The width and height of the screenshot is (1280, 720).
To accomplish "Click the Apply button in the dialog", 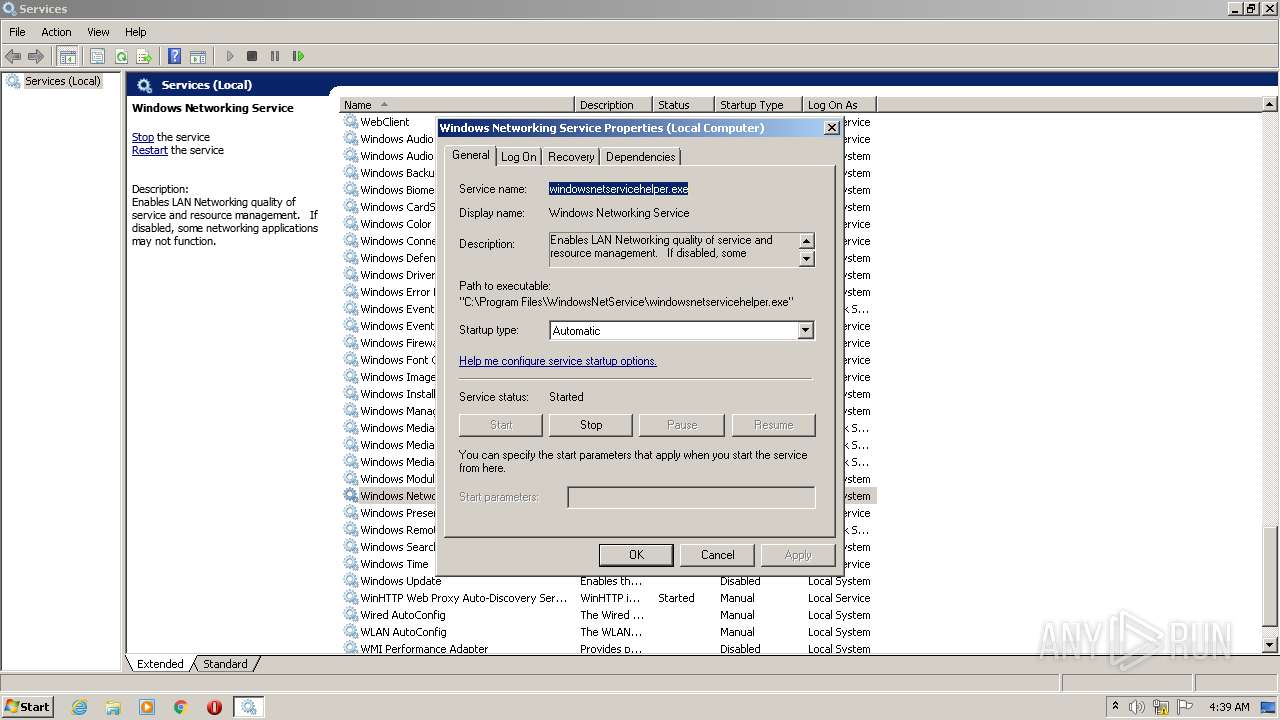I will (x=798, y=555).
